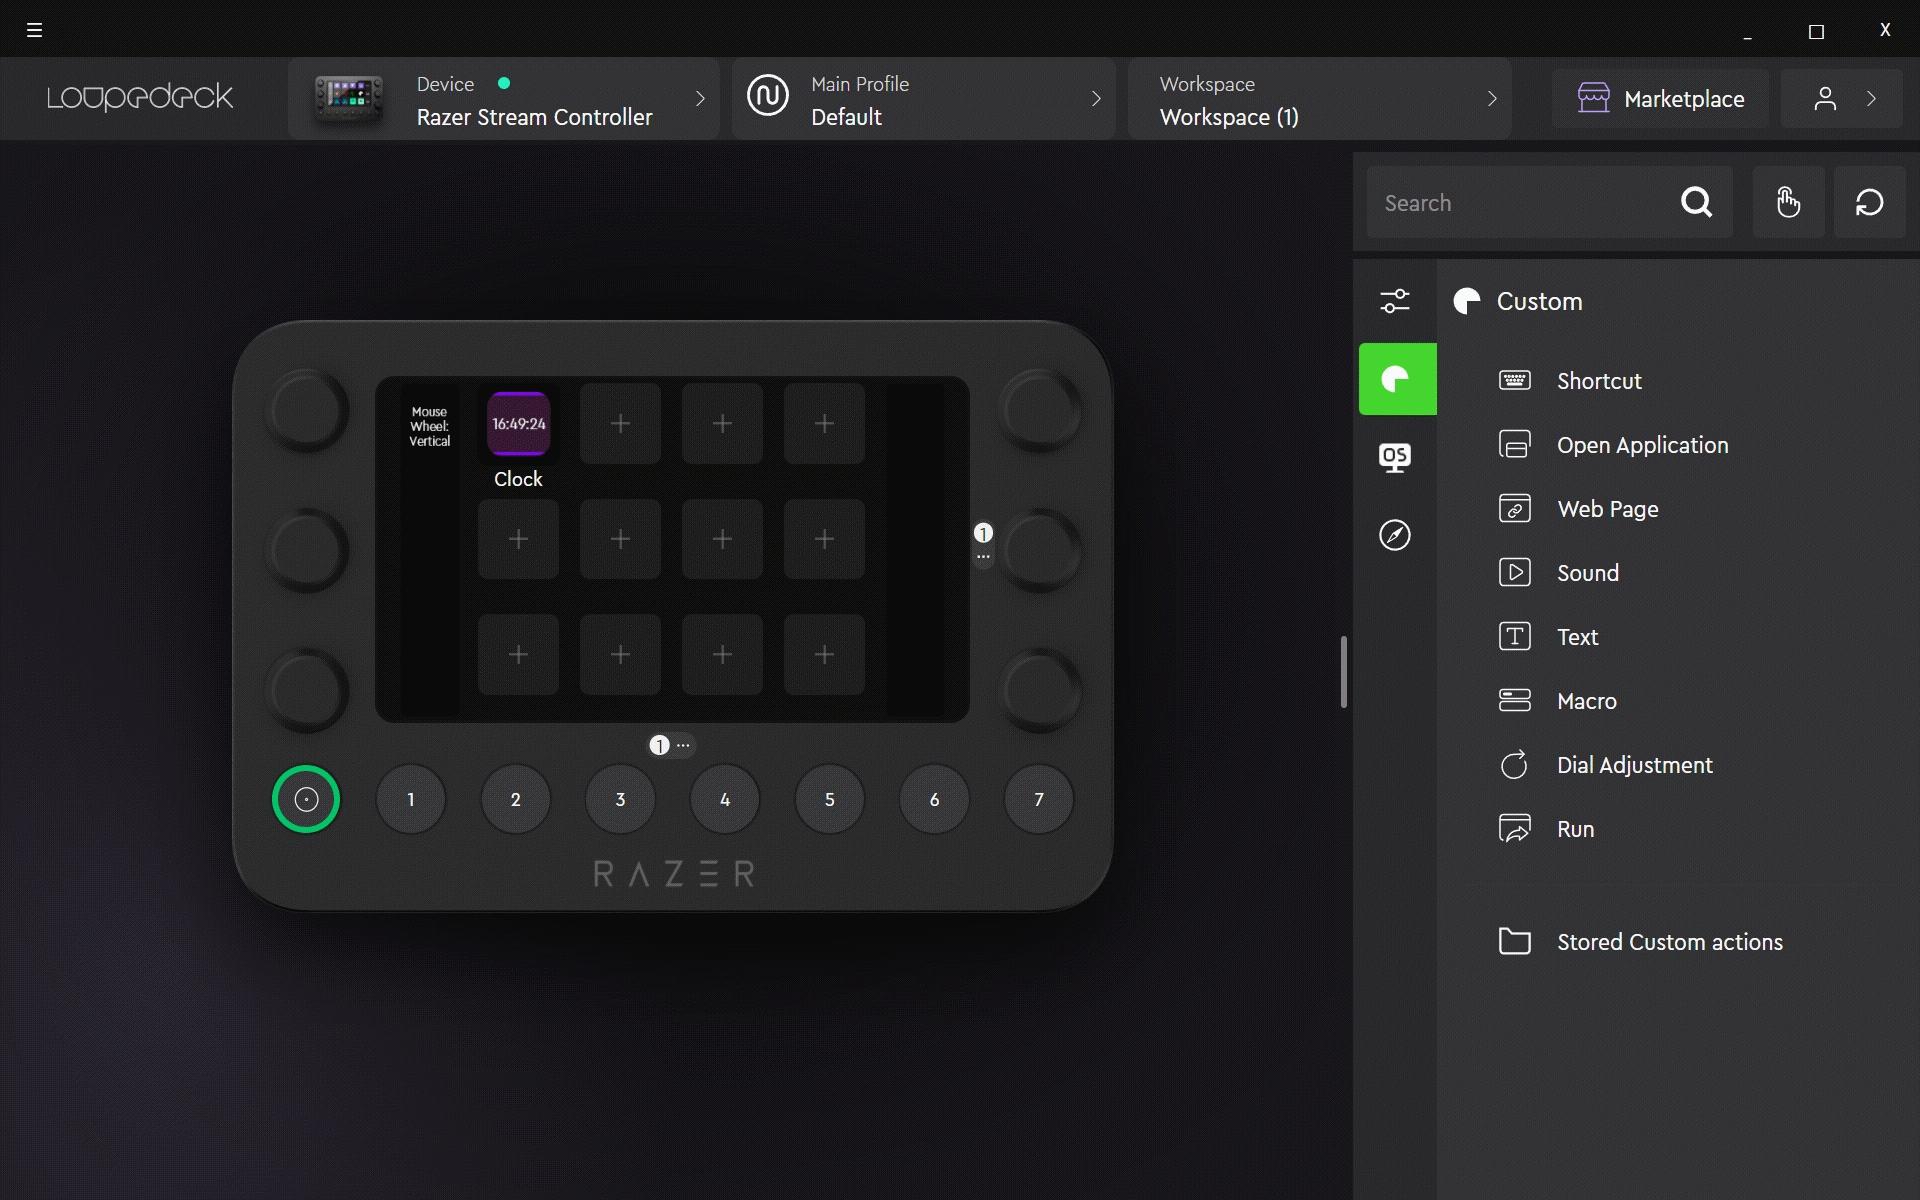Select the Shortcut action
Screen dimensions: 1920x1200
(1599, 381)
